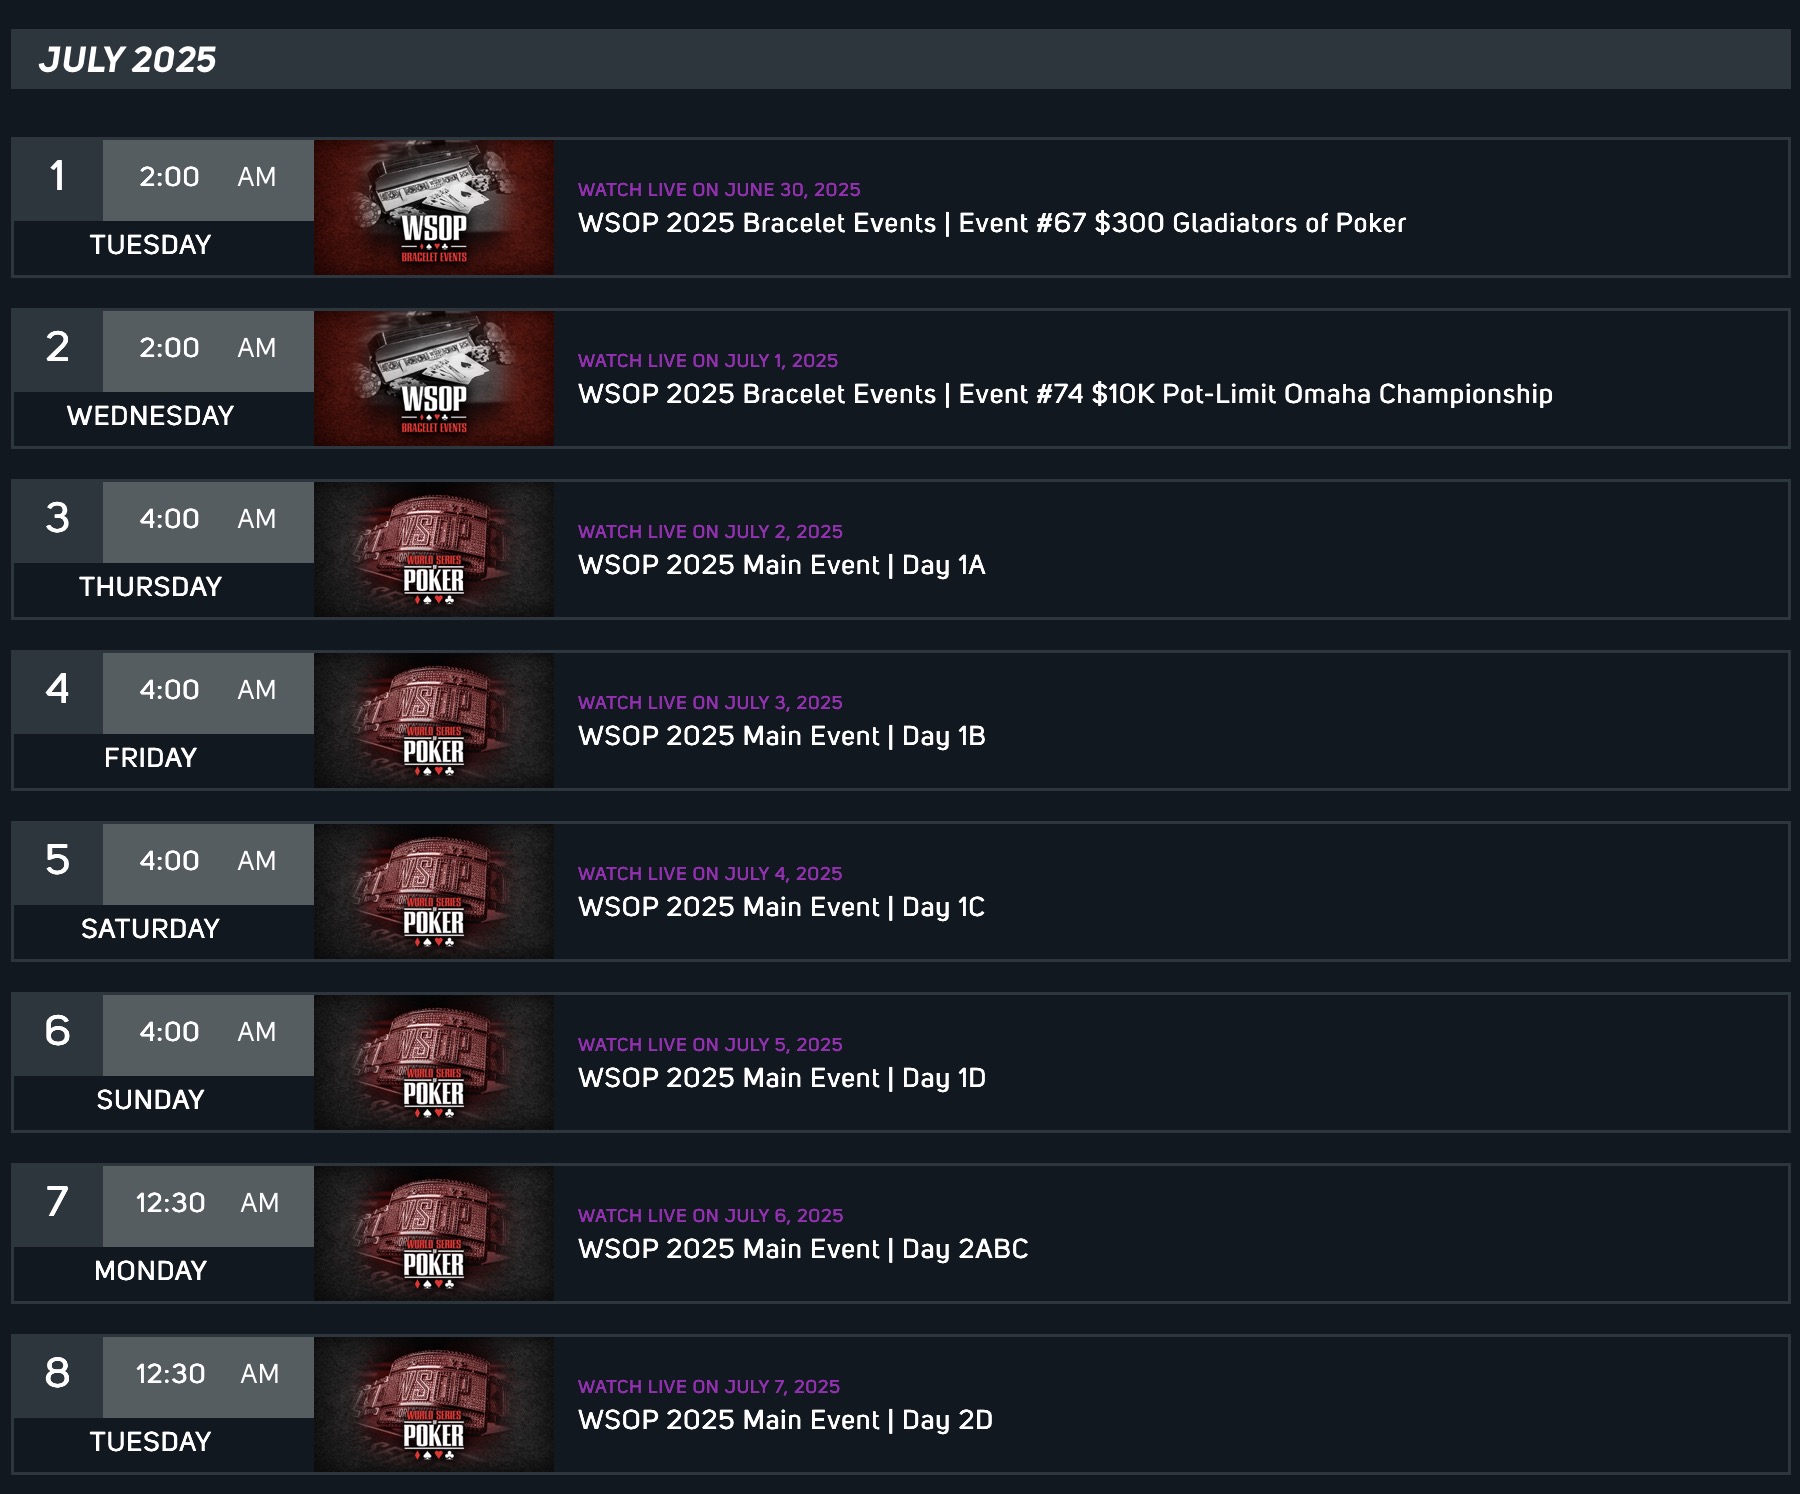Select the WSOP 2025 Main Event Day 1B title

(x=781, y=736)
